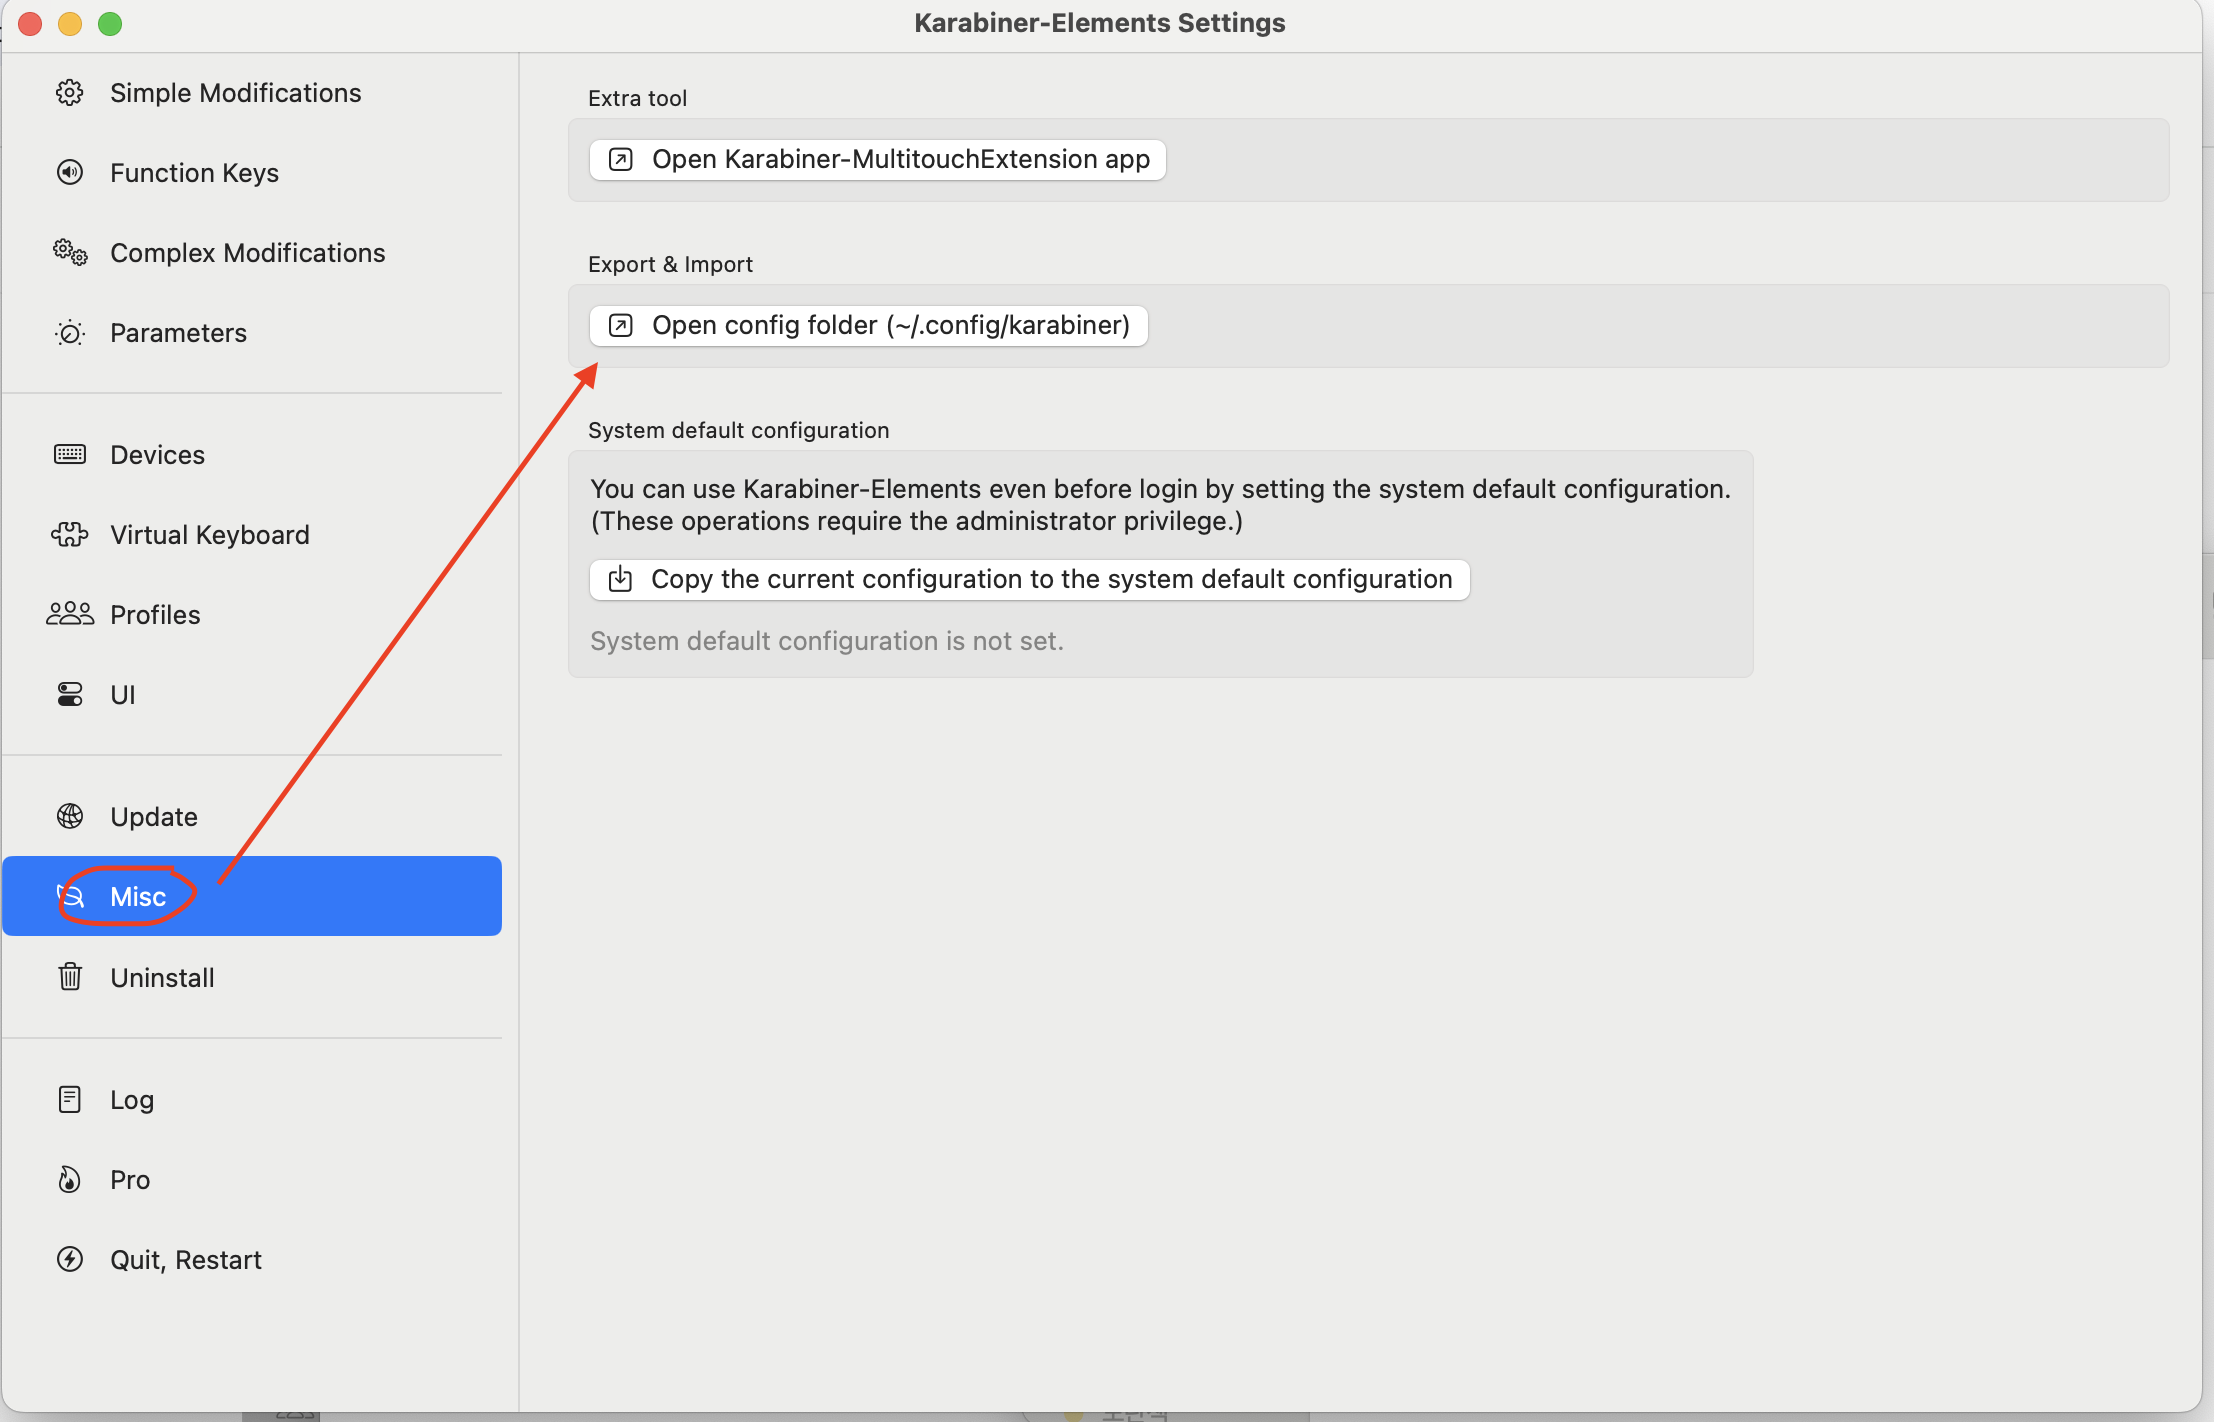
Task: Click the Virtual Keyboard puzzle icon
Action: (69, 535)
